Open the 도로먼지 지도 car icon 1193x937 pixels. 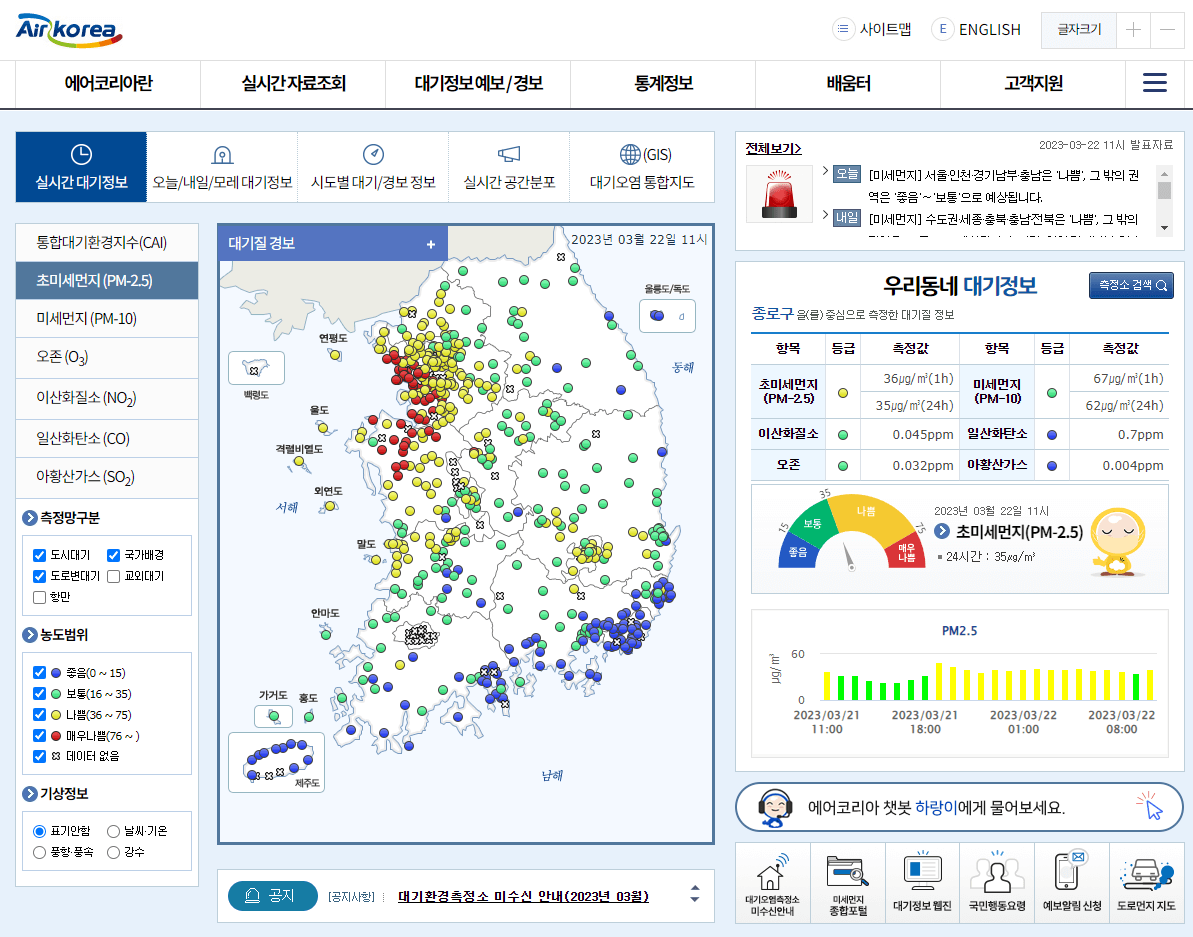click(1144, 875)
